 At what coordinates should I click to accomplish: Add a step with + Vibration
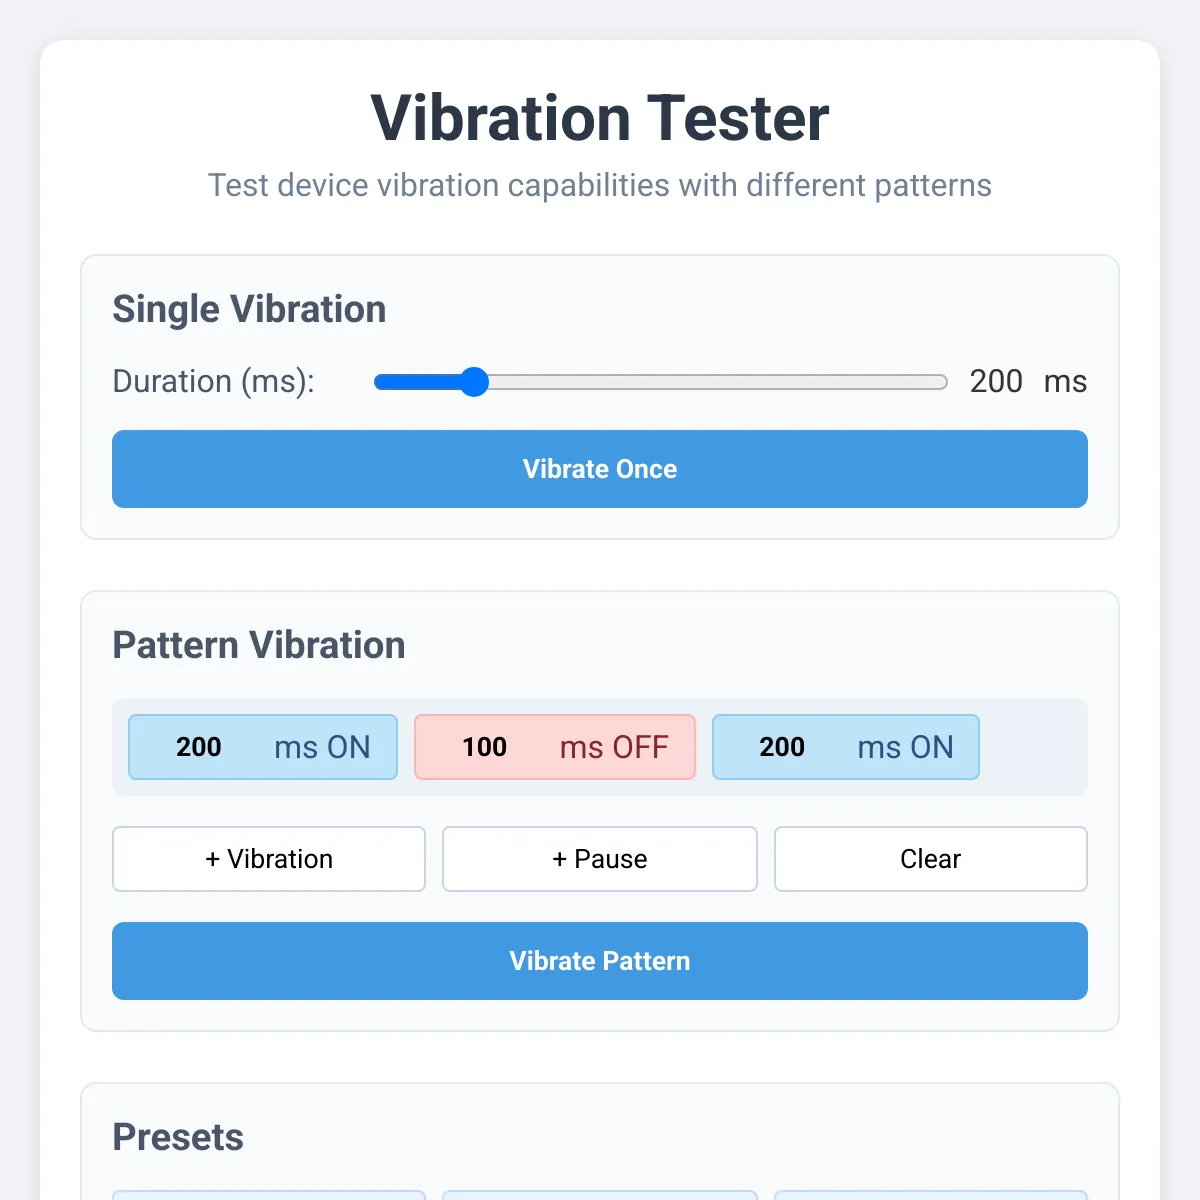tap(269, 859)
